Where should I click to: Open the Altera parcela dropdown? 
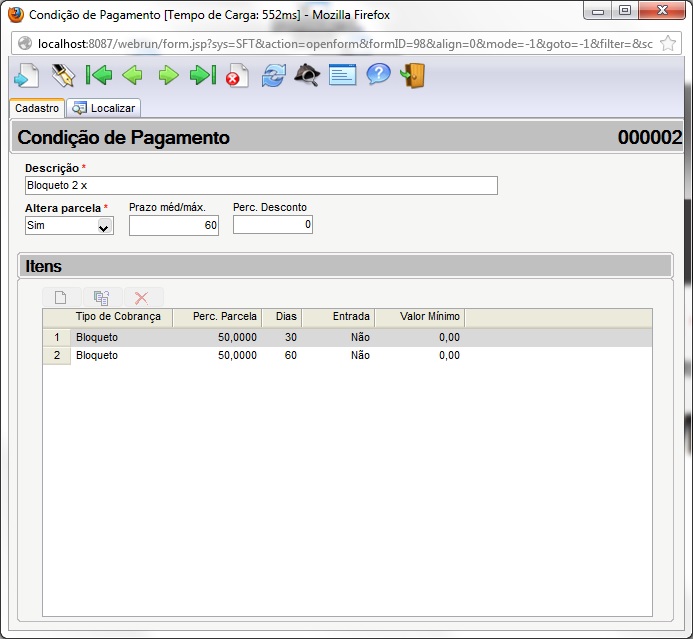point(69,226)
